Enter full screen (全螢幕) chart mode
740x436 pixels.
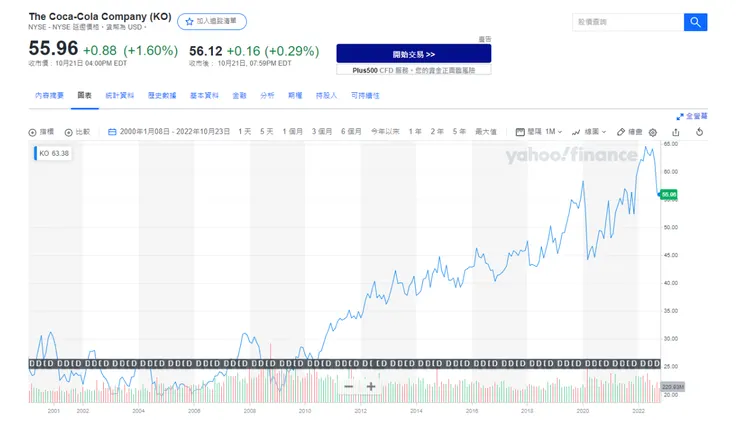(x=691, y=116)
